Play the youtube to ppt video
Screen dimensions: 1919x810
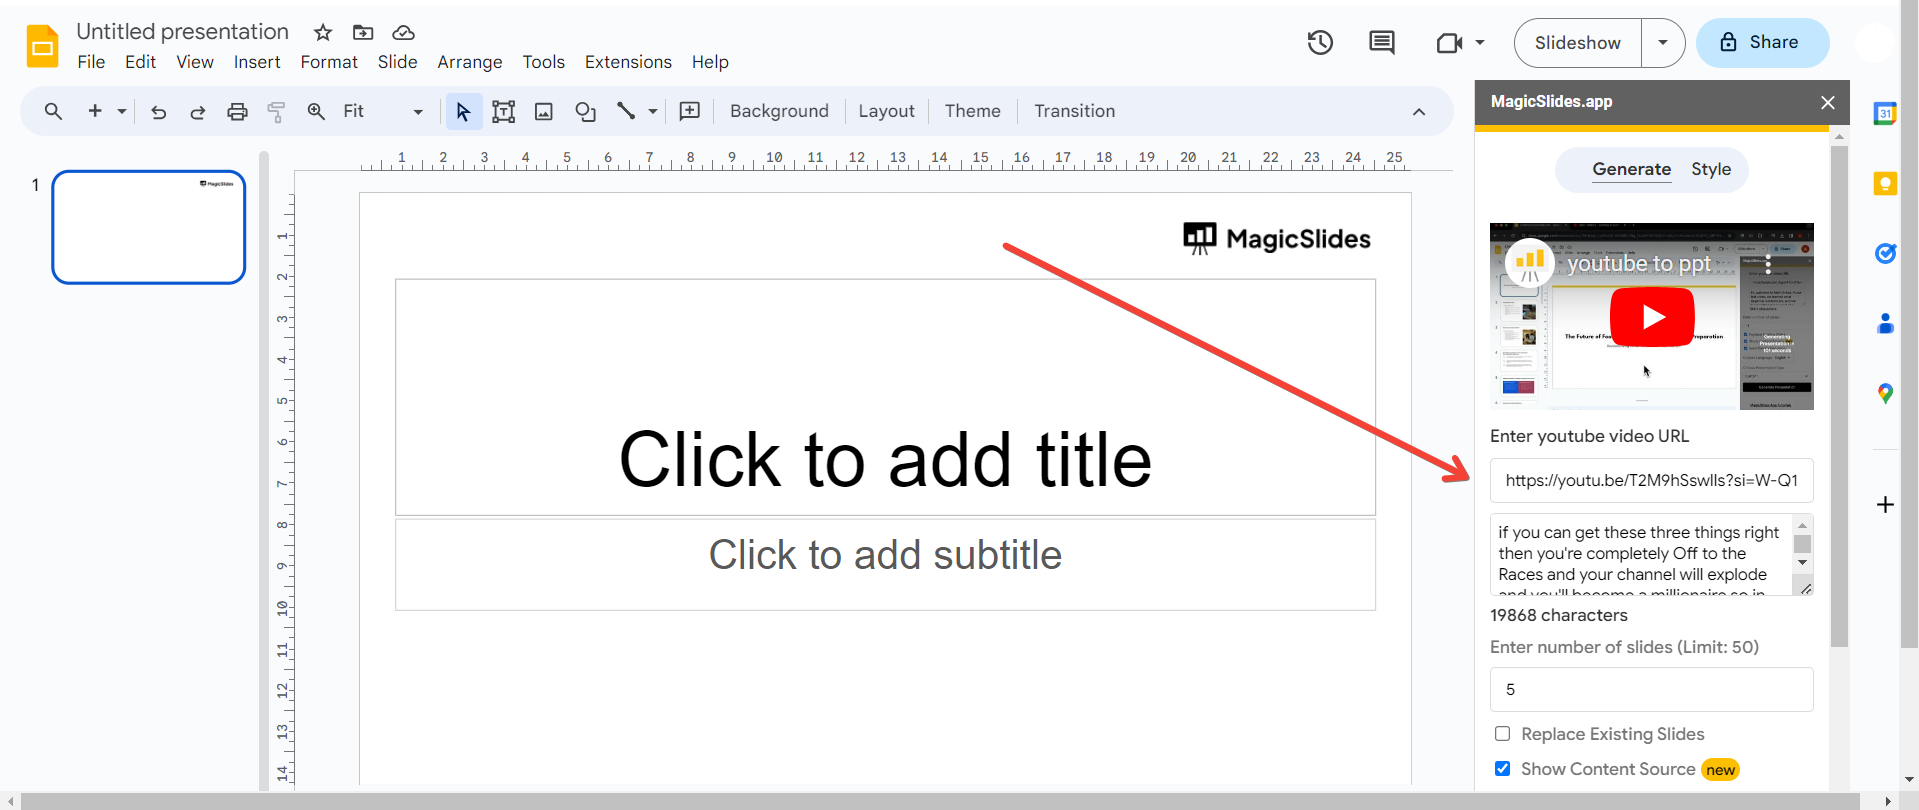click(1652, 317)
